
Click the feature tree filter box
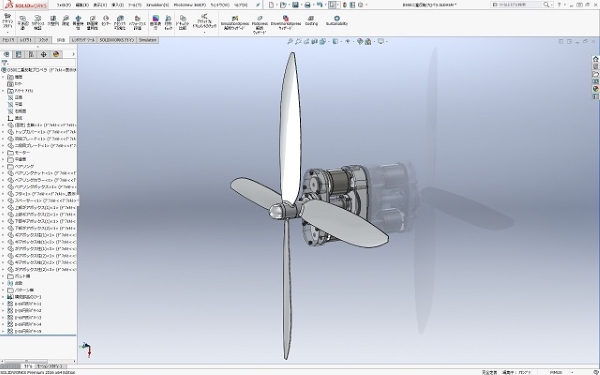38,63
